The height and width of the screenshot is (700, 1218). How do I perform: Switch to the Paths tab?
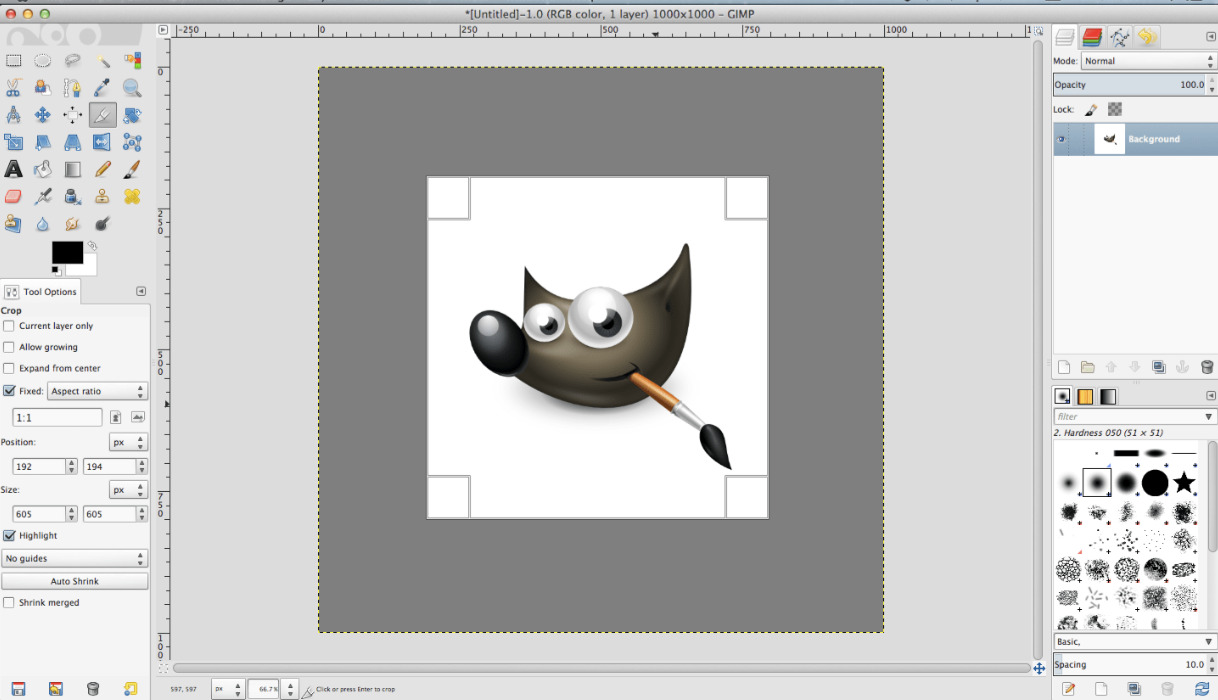1119,37
